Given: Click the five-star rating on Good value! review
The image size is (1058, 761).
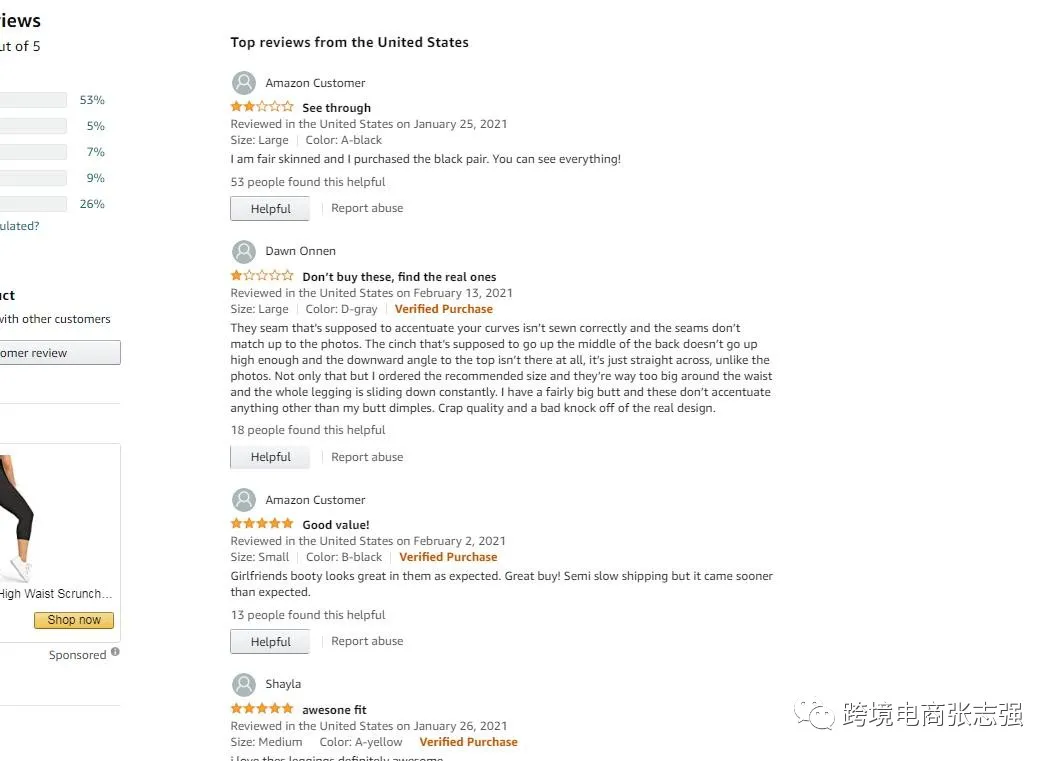Looking at the screenshot, I should point(262,524).
